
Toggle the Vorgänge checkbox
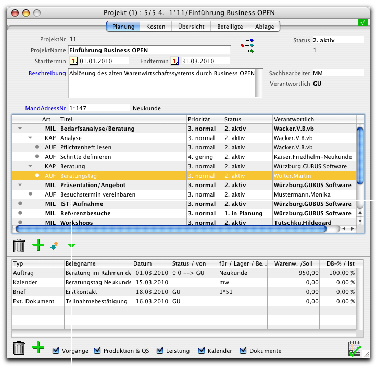click(x=56, y=350)
